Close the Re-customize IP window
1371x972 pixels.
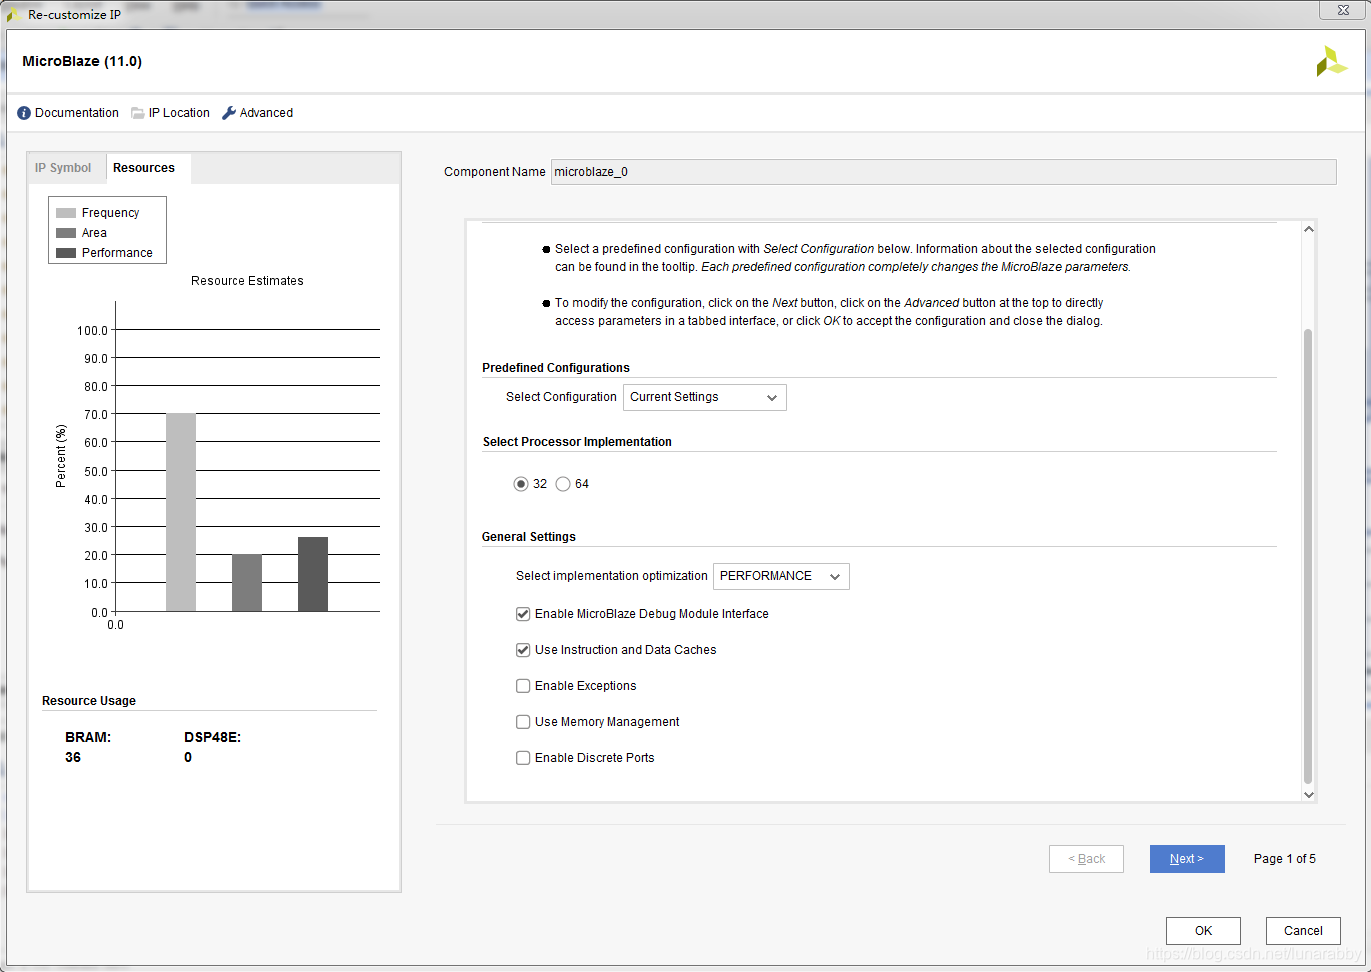point(1343,10)
